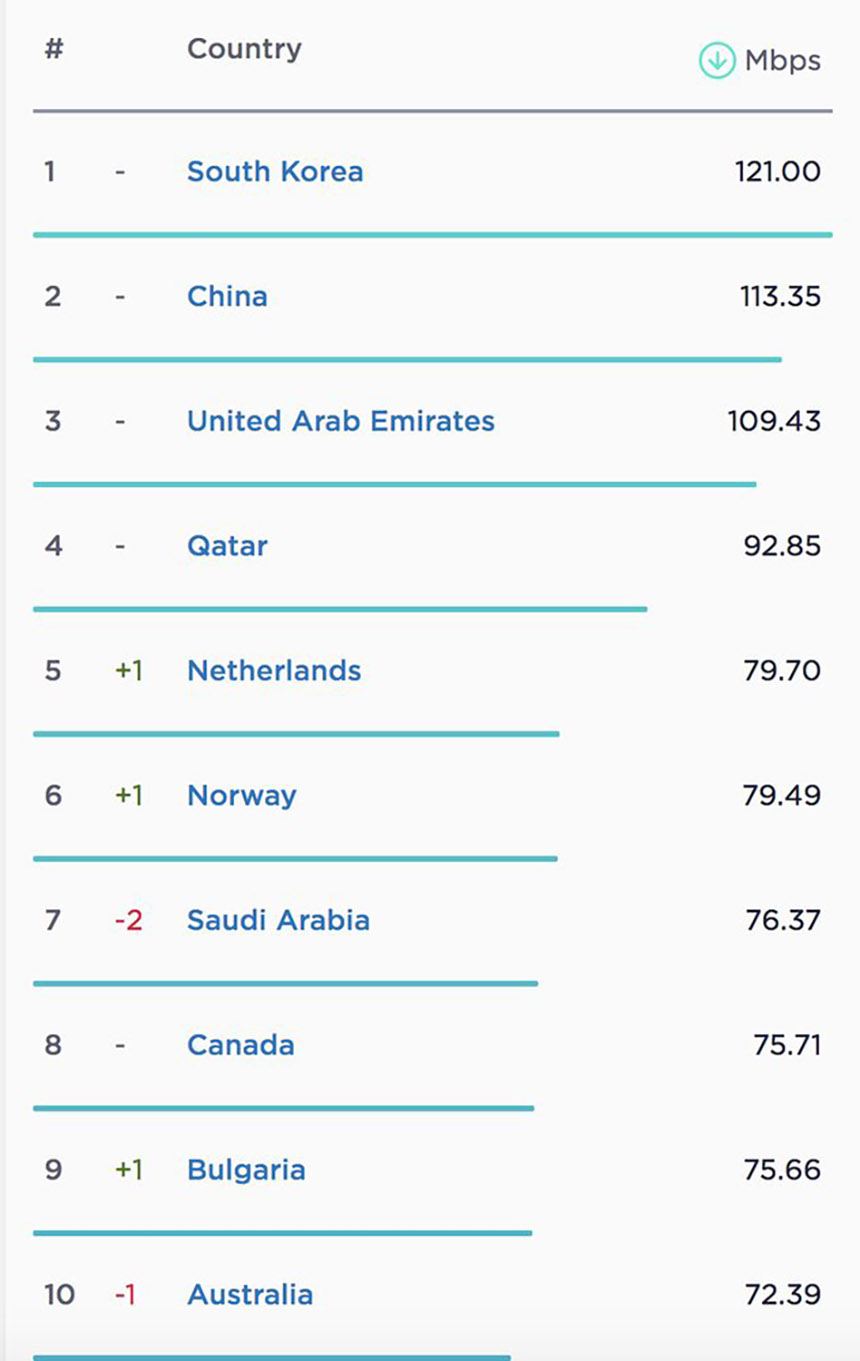The width and height of the screenshot is (860, 1361).
Task: Click the +1 rank change beside Netherlands
Action: 129,670
